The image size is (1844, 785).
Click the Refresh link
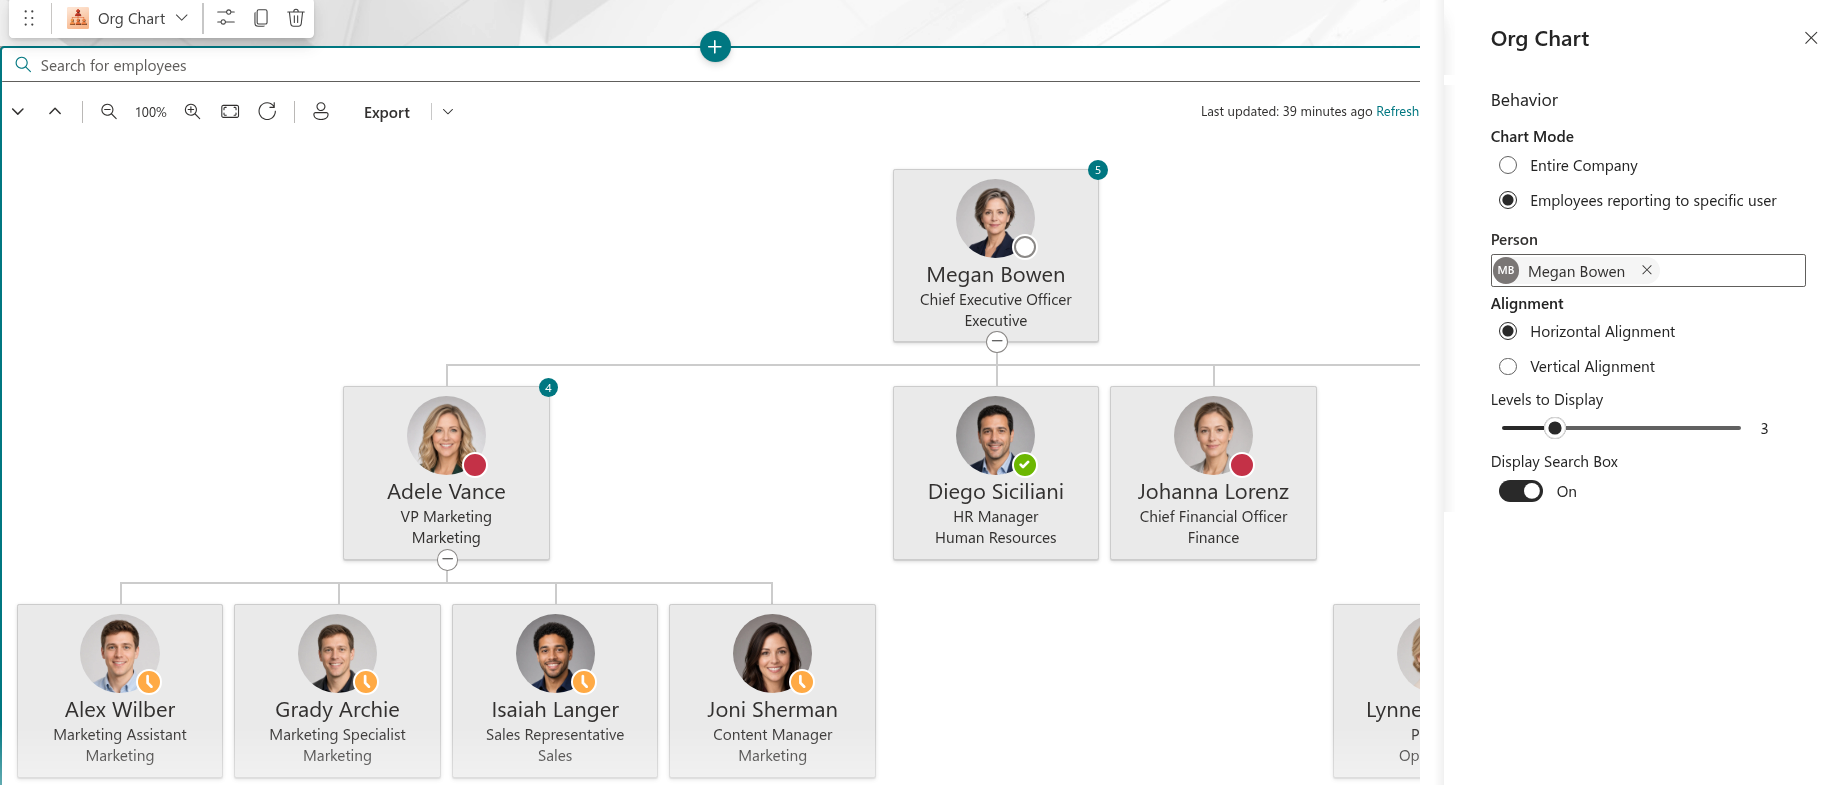pyautogui.click(x=1397, y=111)
